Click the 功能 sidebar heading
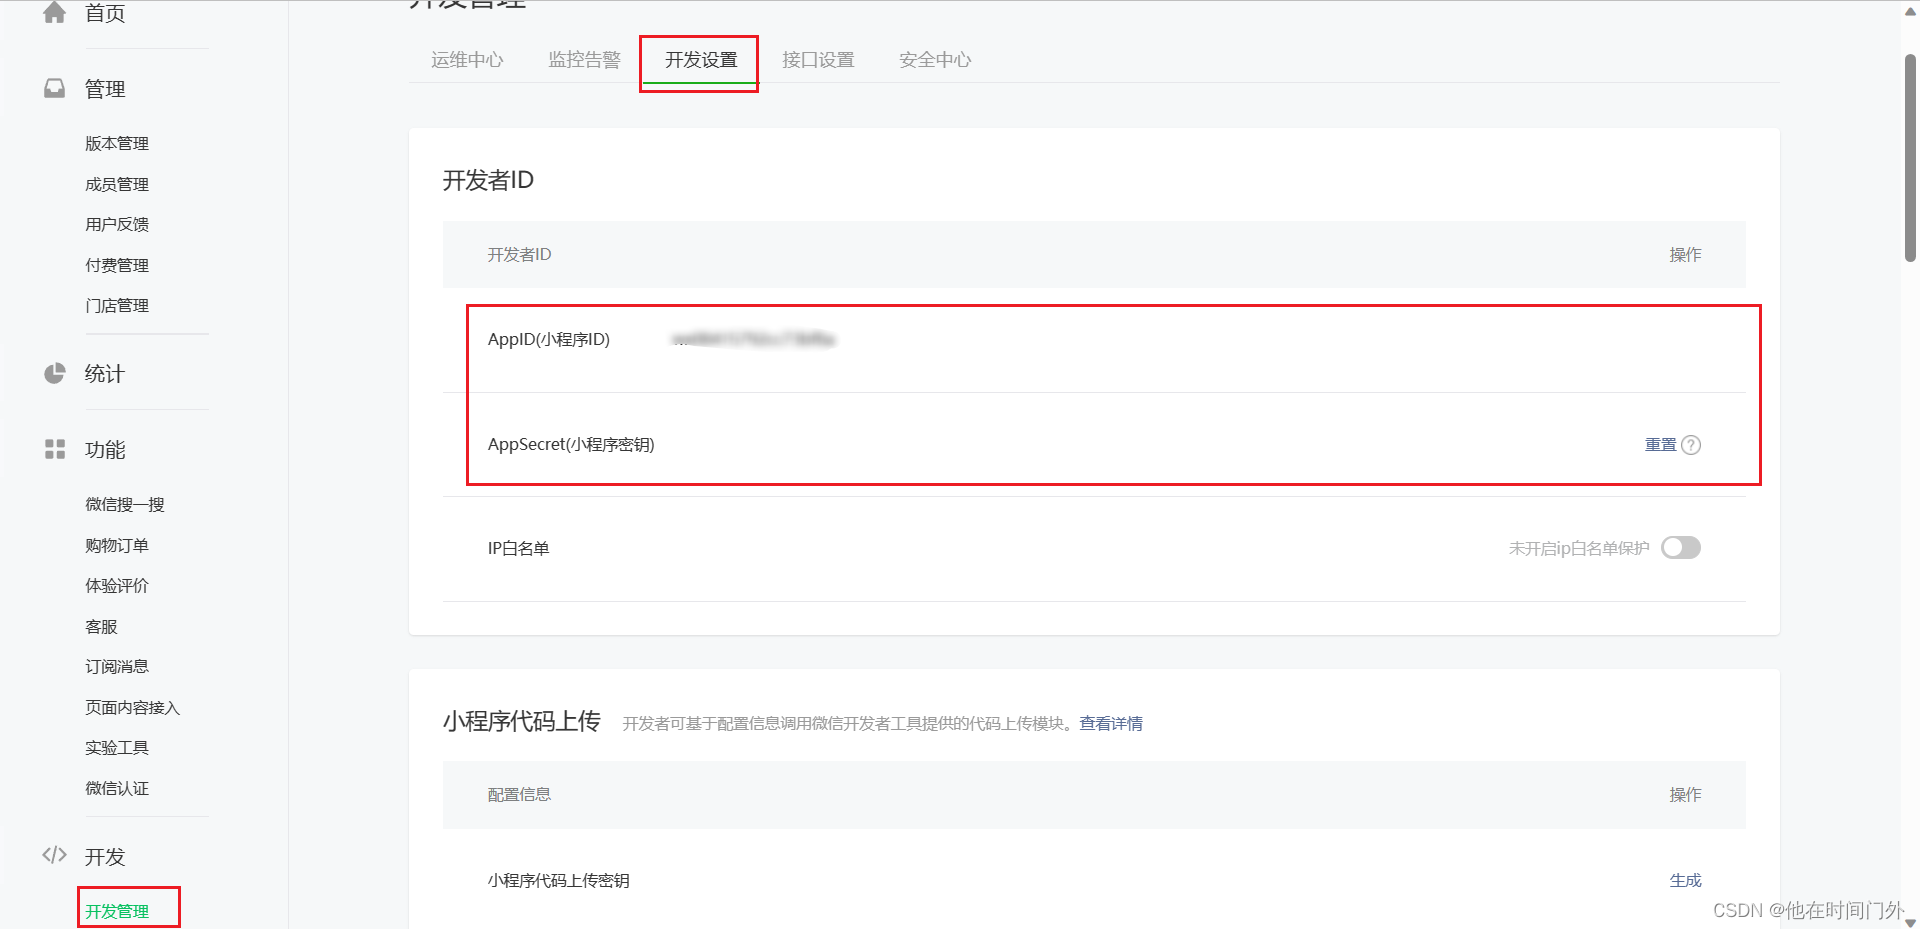The height and width of the screenshot is (929, 1920). pyautogui.click(x=105, y=450)
